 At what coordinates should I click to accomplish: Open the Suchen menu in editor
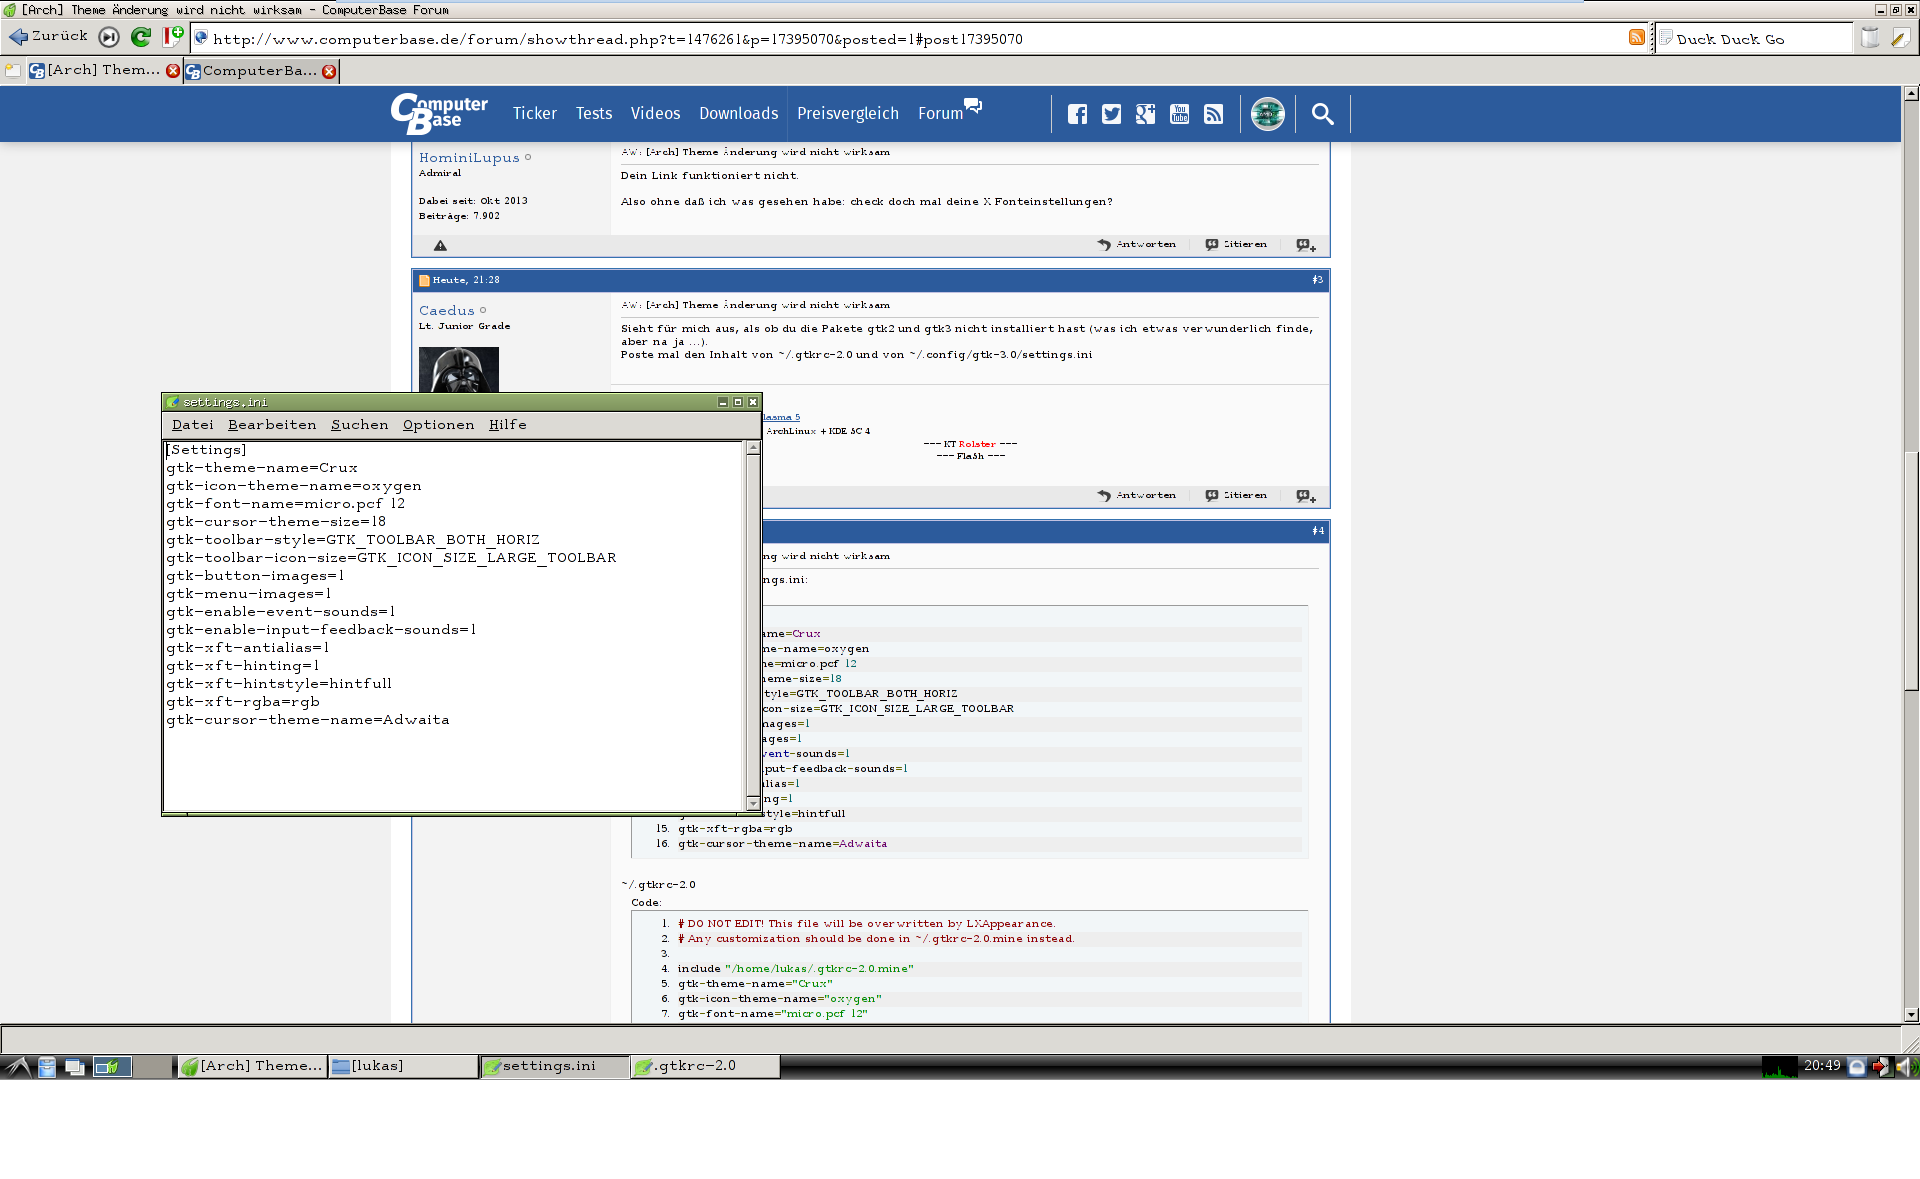359,425
